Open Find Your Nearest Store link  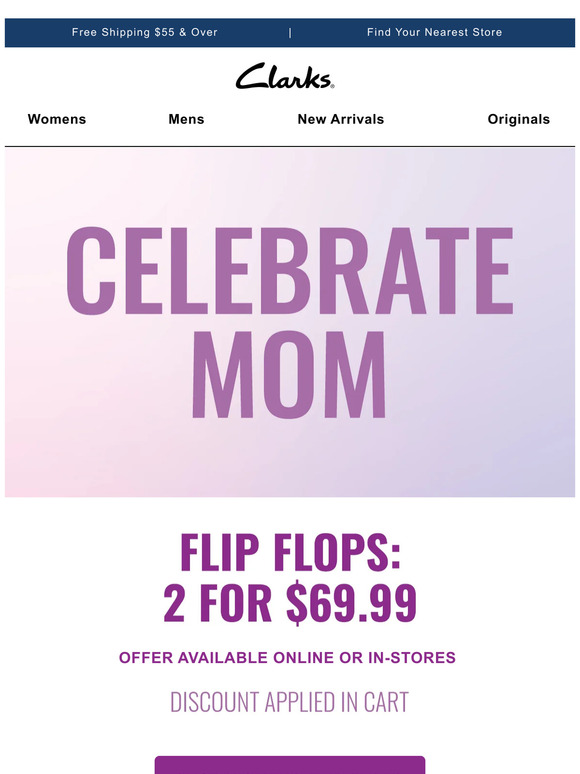[434, 33]
